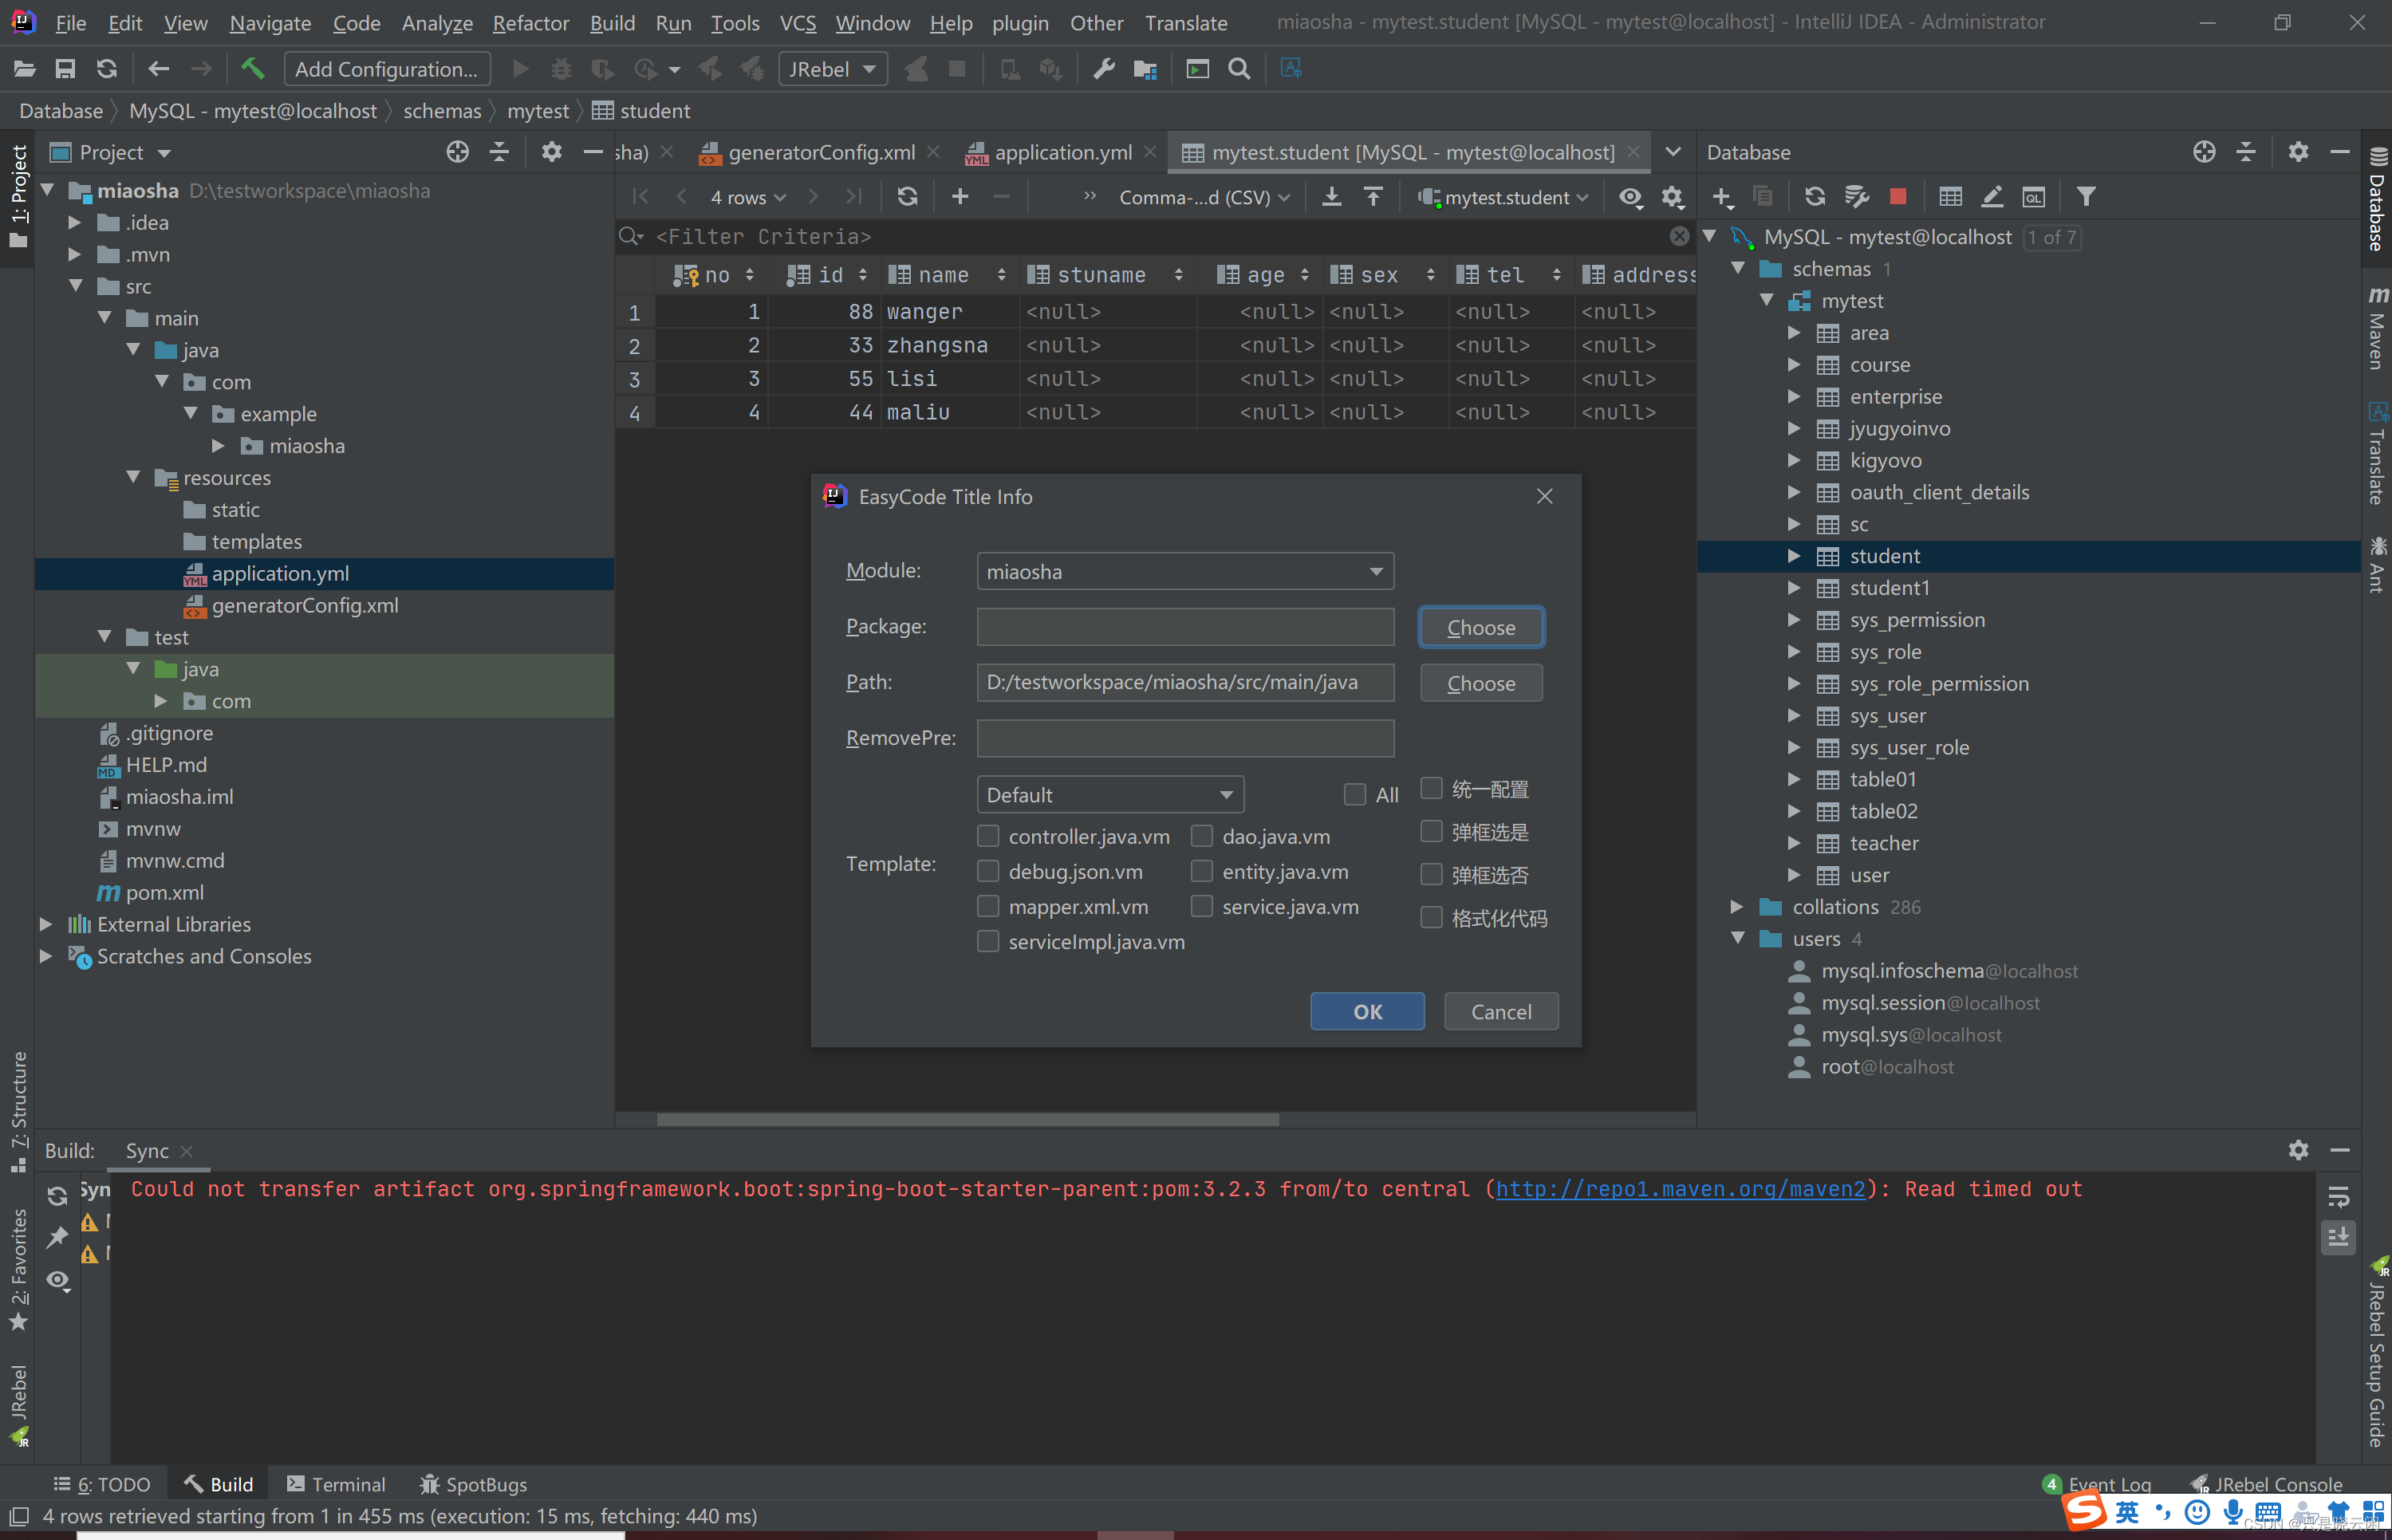Image resolution: width=2392 pixels, height=1540 pixels.
Task: Switch to the generatorConfig.xml tab
Action: [x=820, y=152]
